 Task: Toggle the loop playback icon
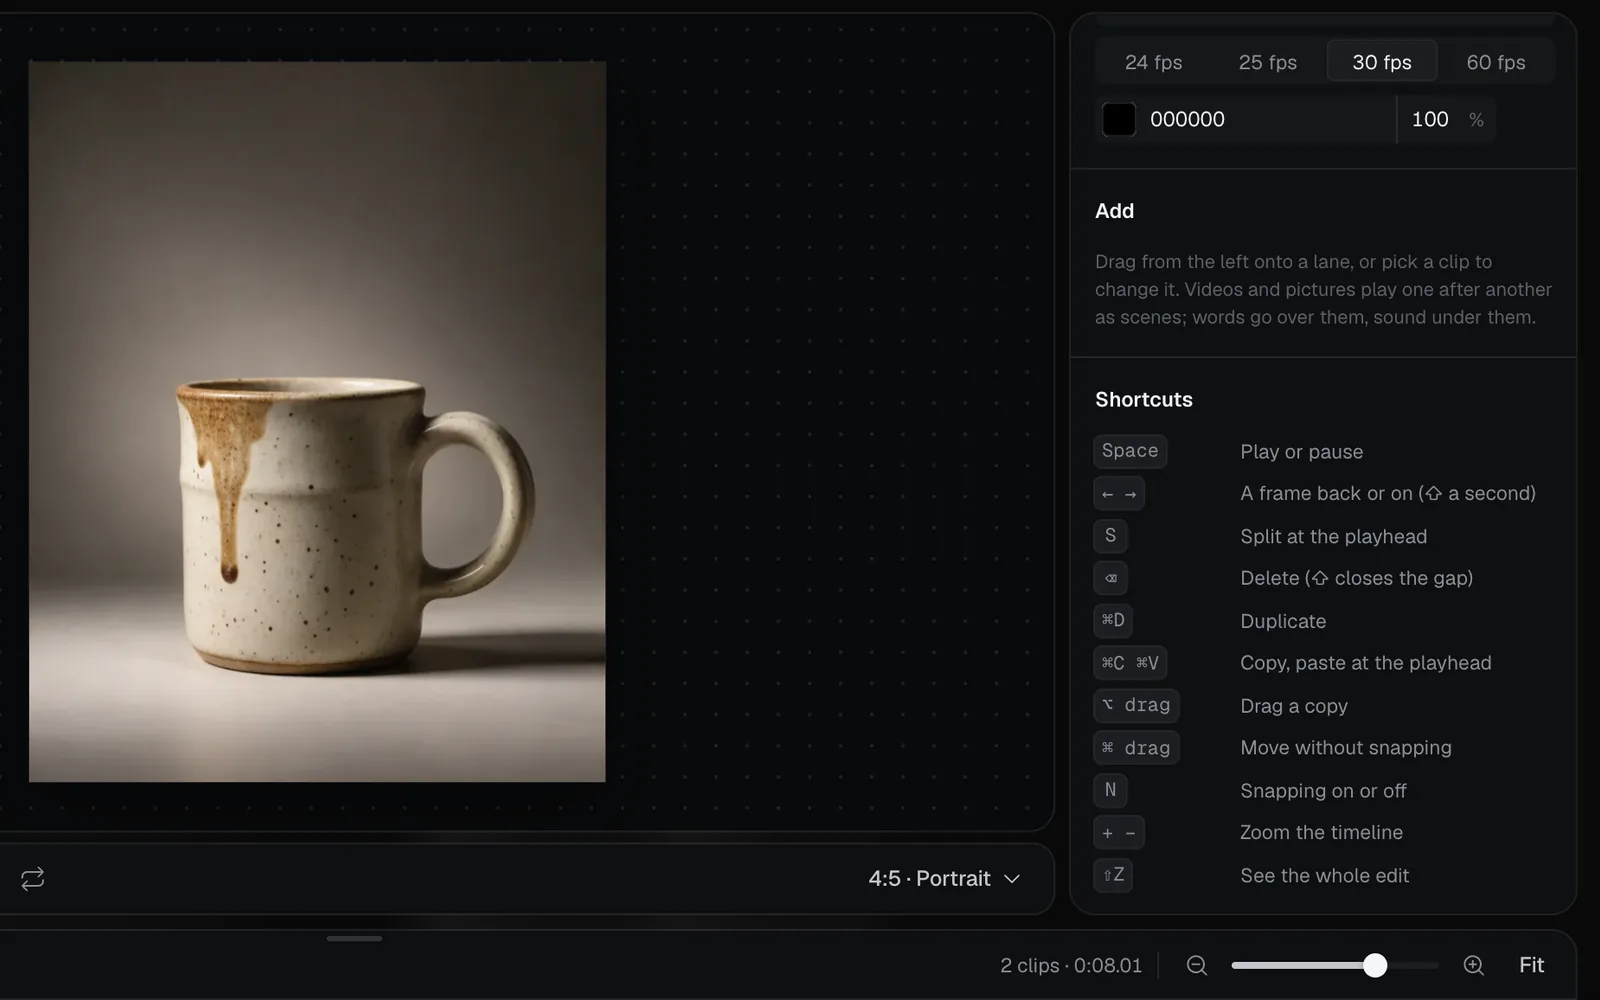32,878
